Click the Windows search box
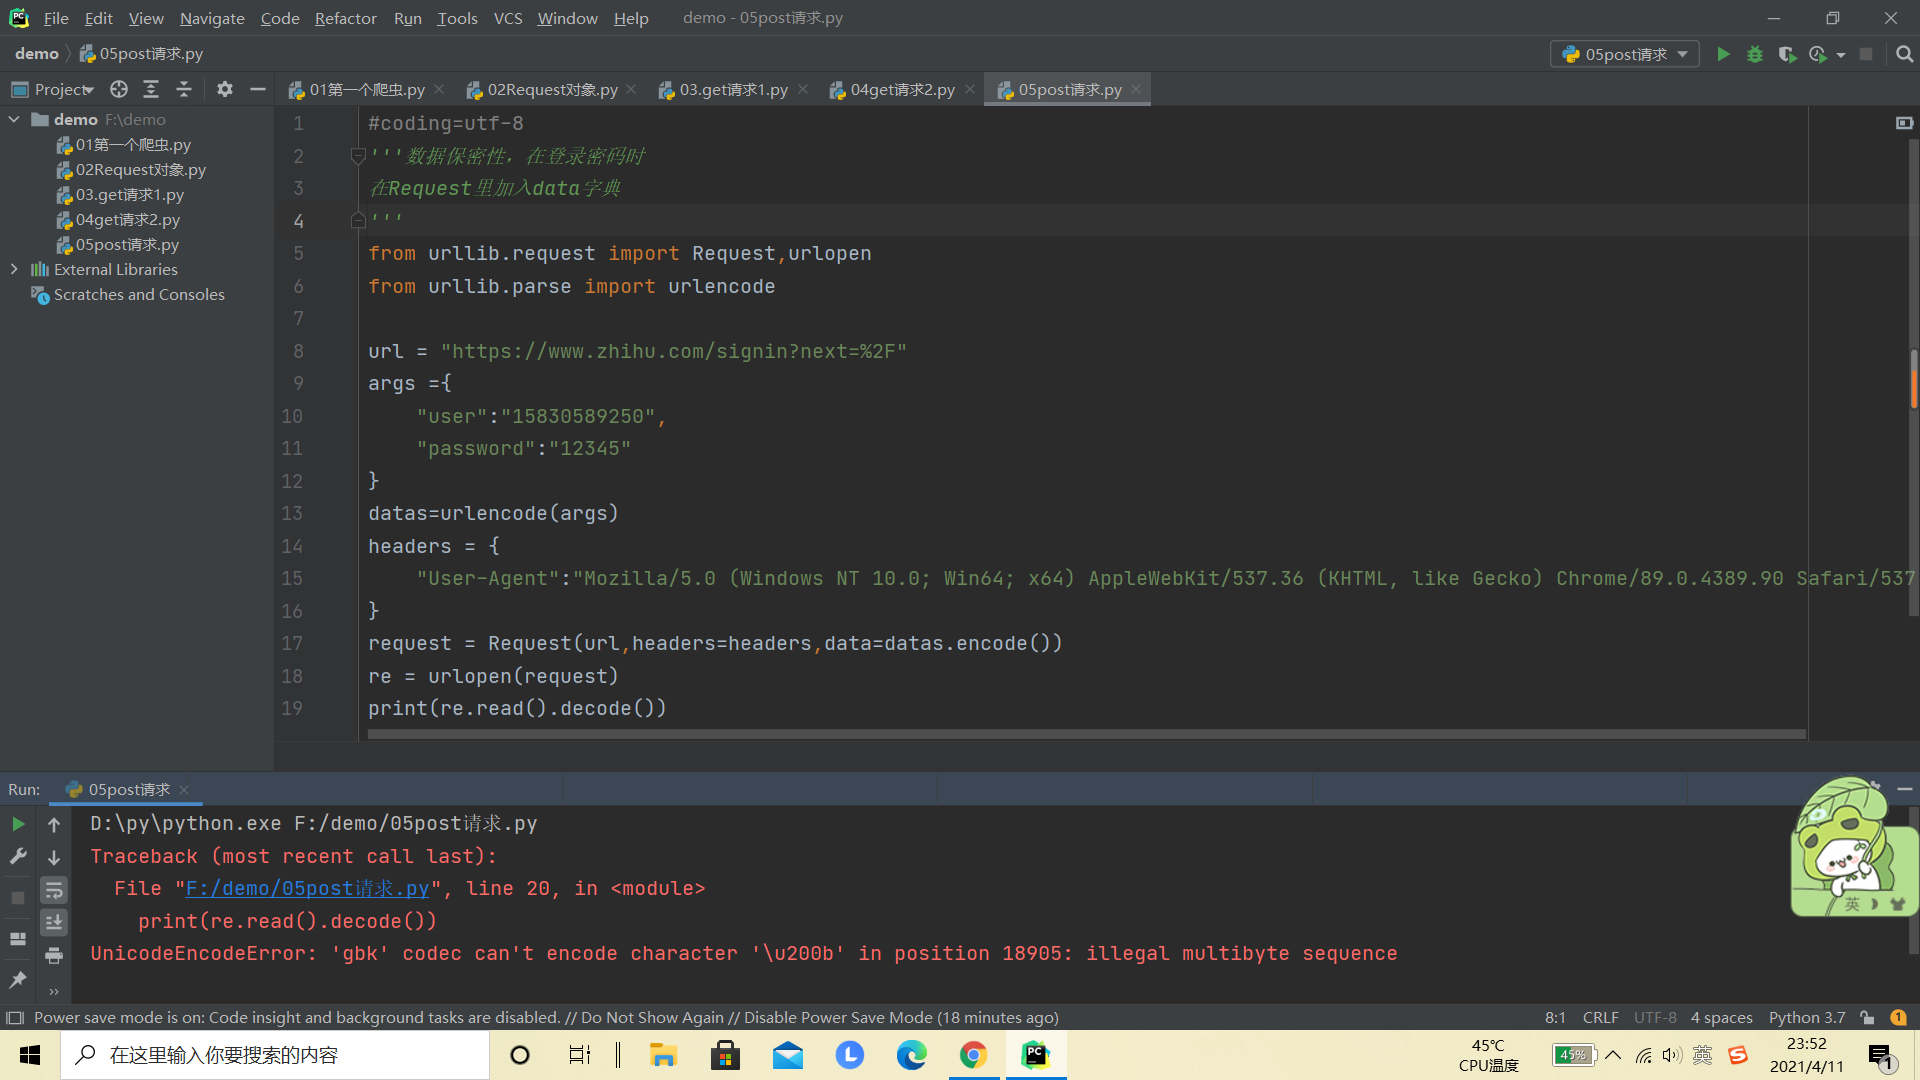 (276, 1055)
